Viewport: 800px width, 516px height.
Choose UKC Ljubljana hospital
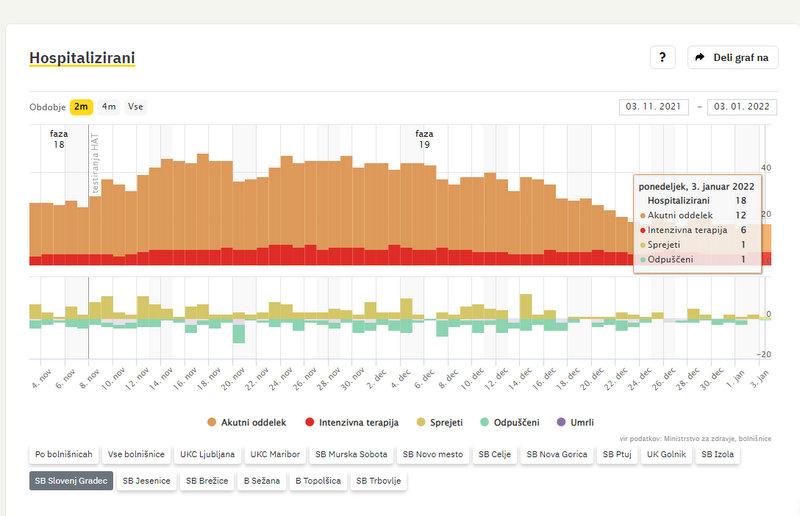pos(207,454)
